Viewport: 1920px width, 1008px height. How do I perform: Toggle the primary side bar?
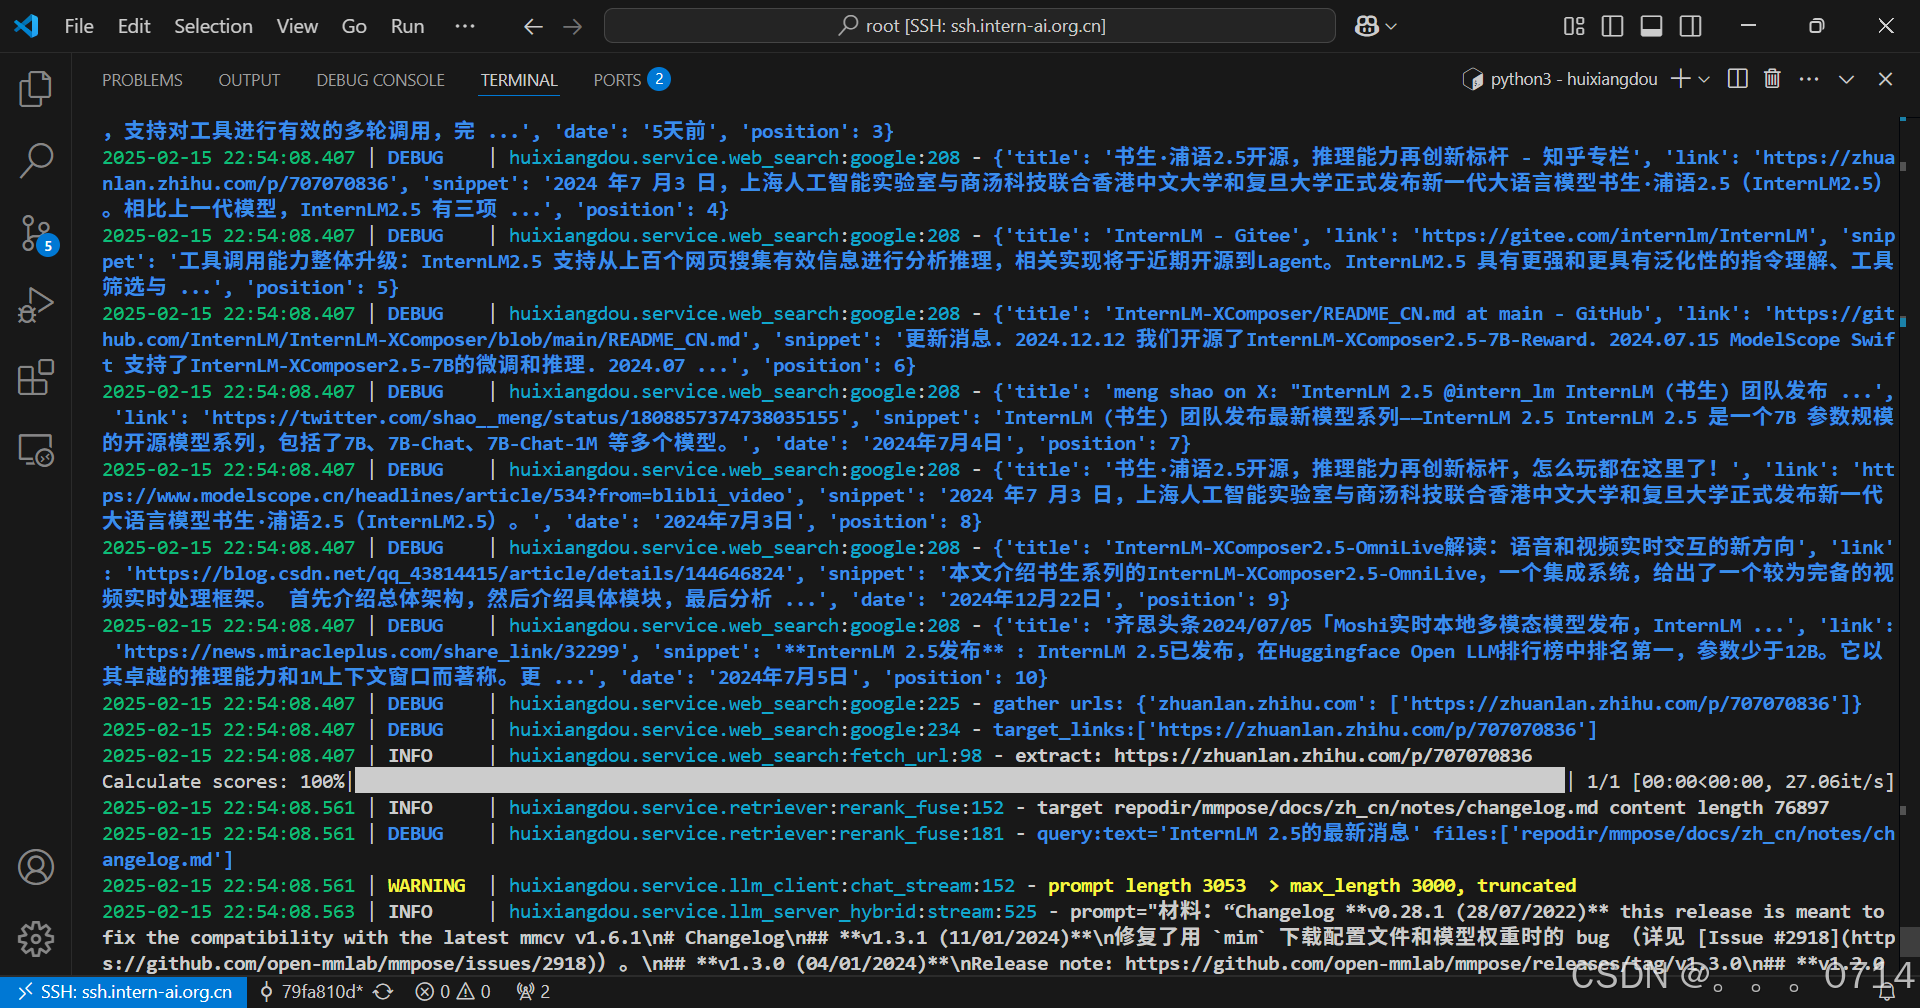point(1612,26)
